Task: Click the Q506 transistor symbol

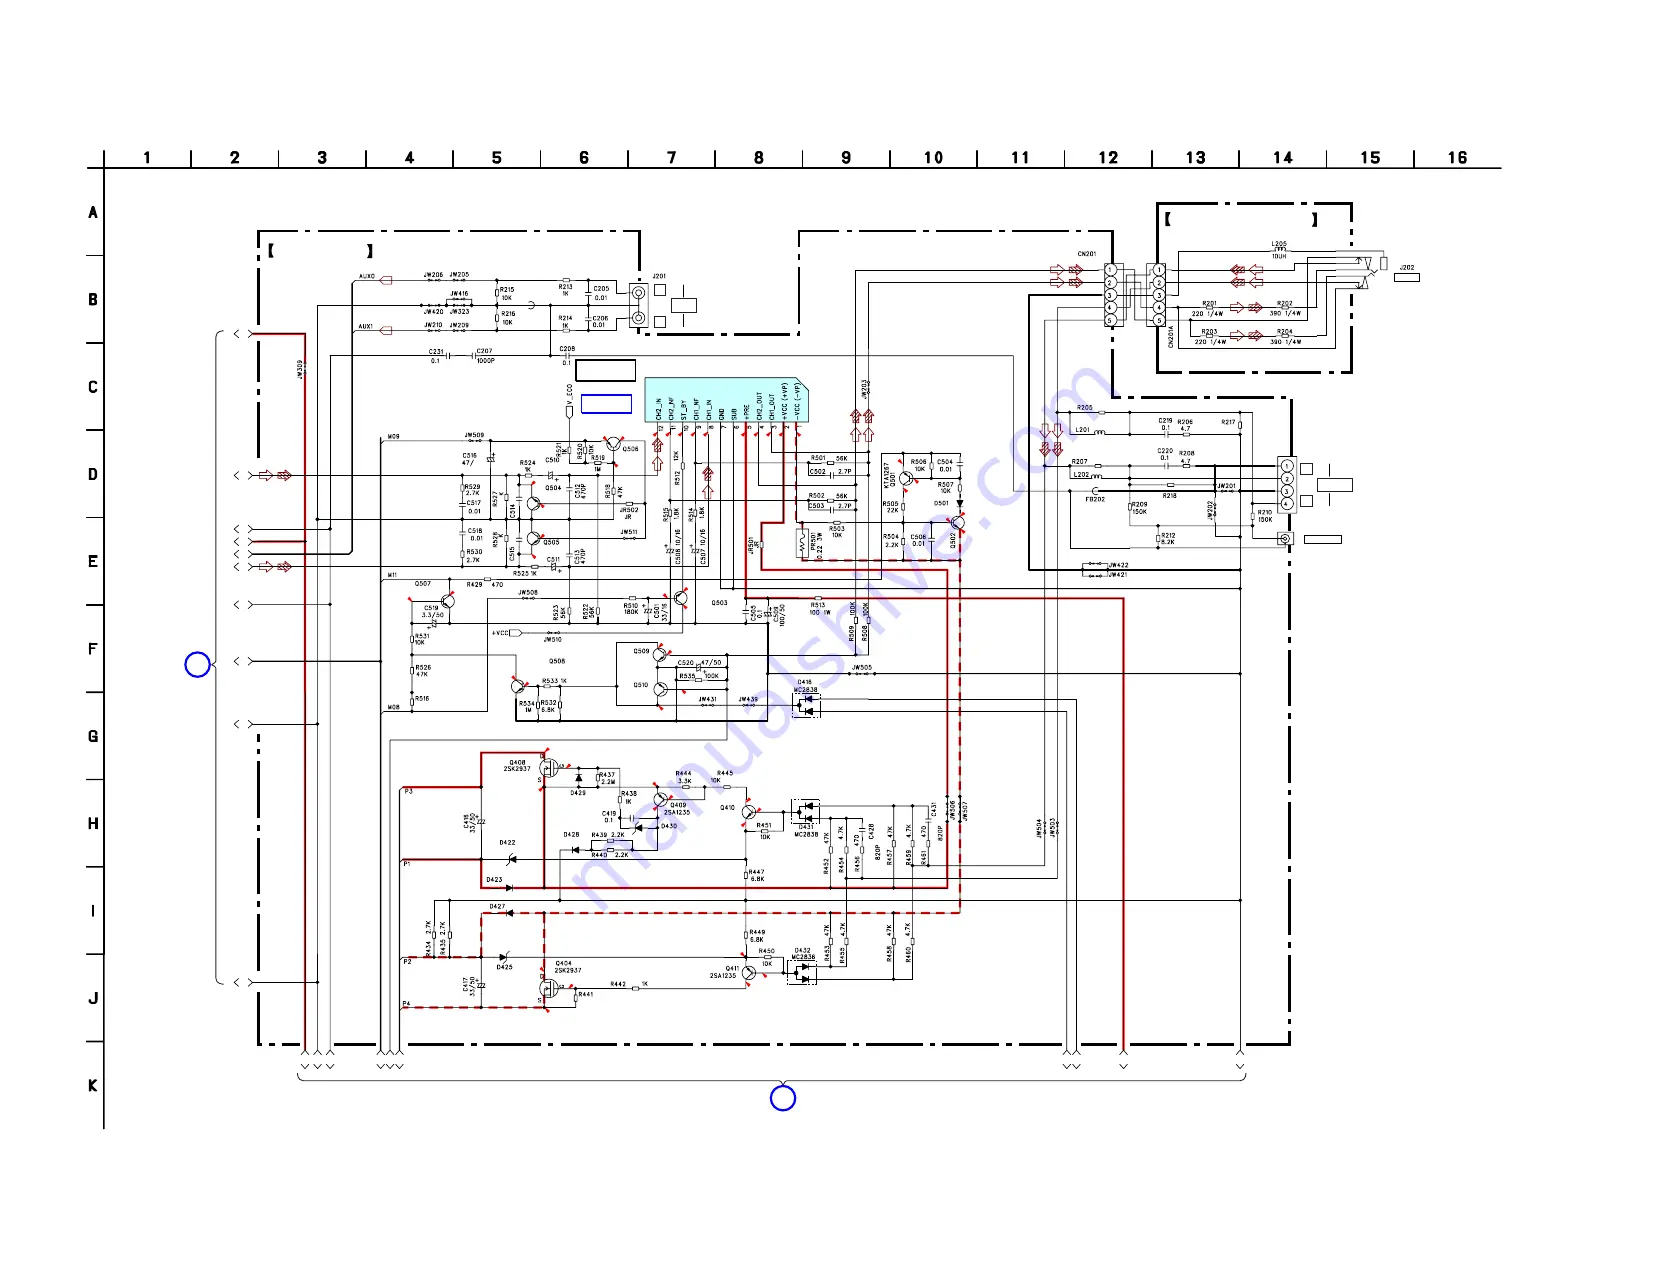Action: [612, 444]
